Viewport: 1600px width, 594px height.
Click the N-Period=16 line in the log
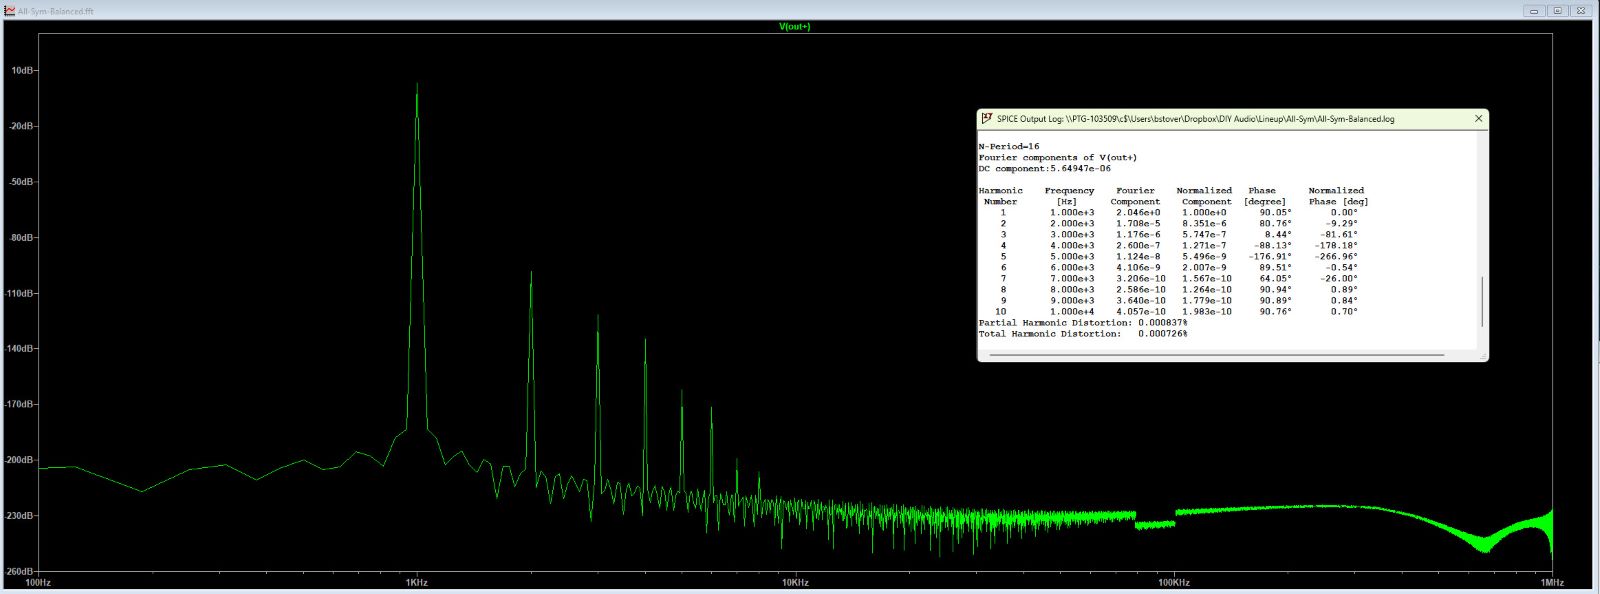[1009, 147]
